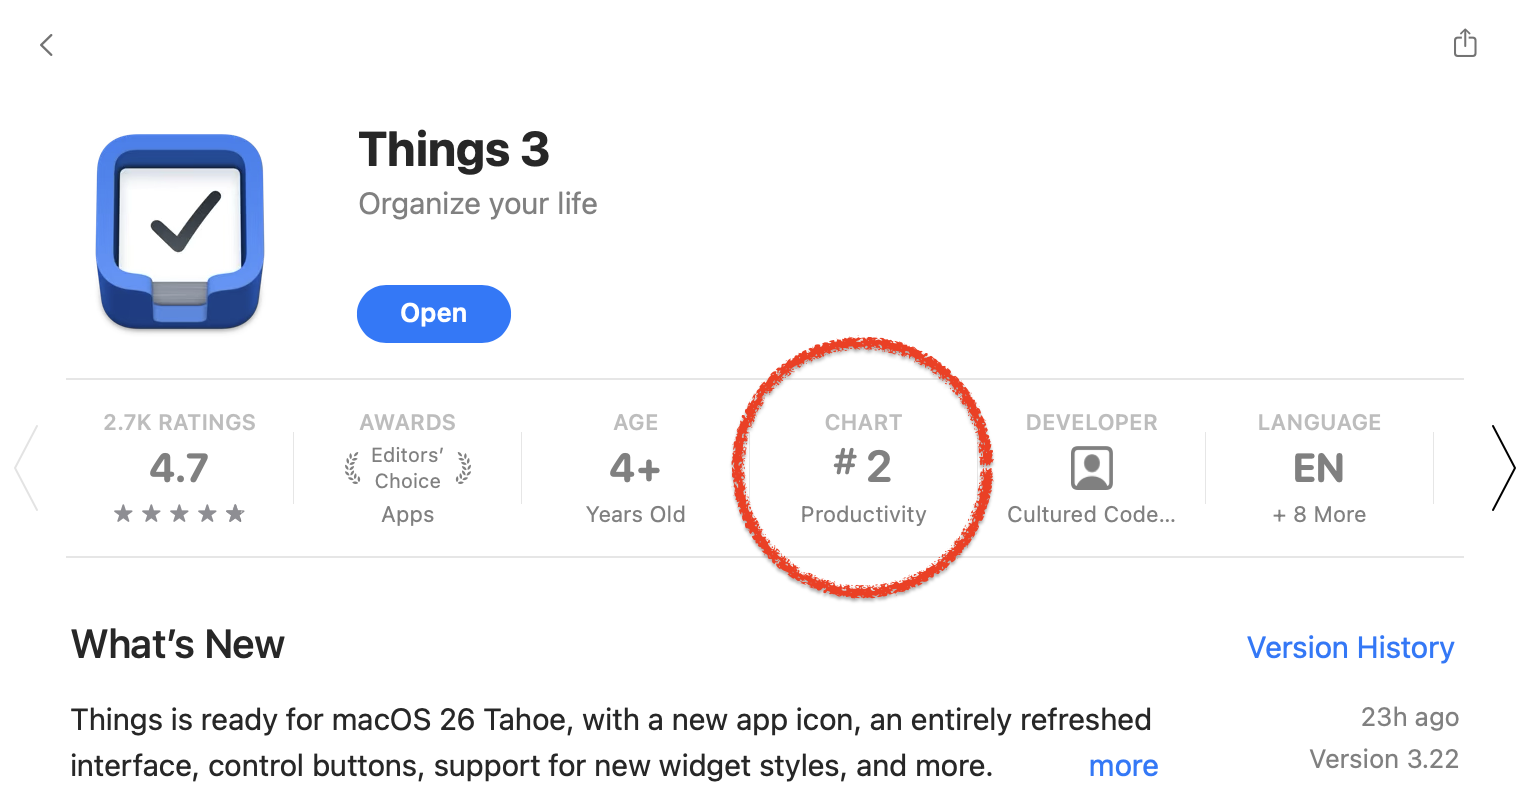Viewport: 1532px width, 804px height.
Task: Click the Things 3 title
Action: pyautogui.click(x=454, y=150)
